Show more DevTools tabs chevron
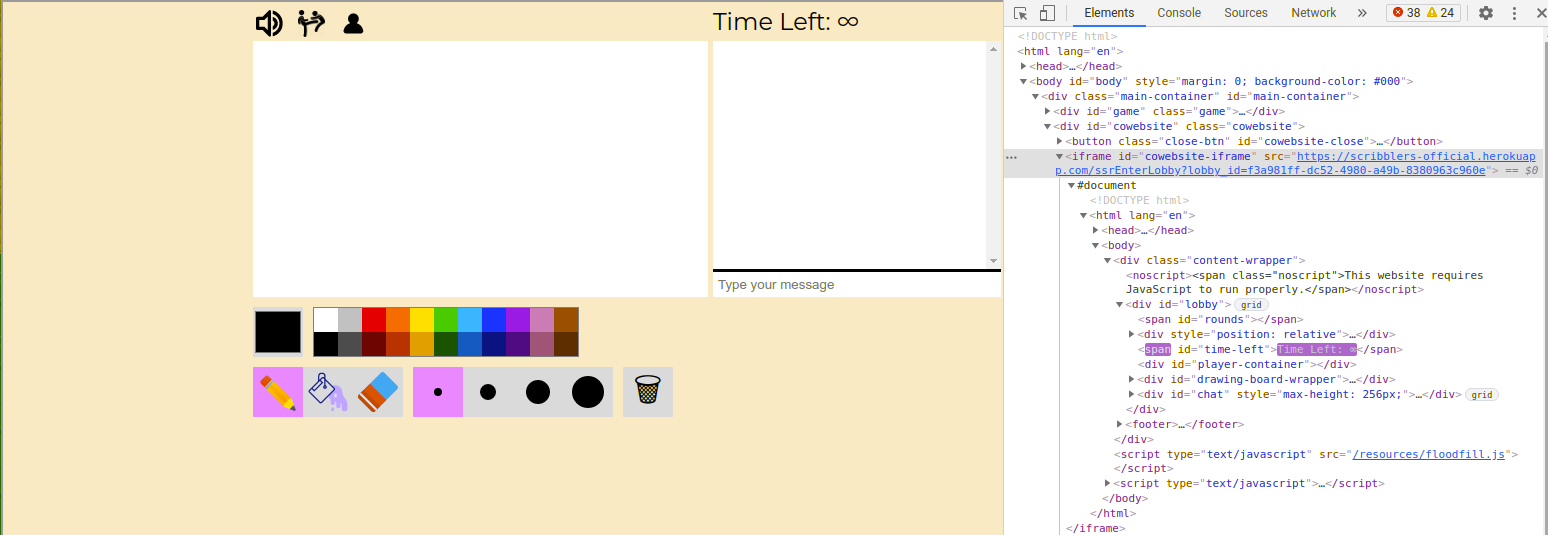This screenshot has height=535, width=1548. point(1362,13)
